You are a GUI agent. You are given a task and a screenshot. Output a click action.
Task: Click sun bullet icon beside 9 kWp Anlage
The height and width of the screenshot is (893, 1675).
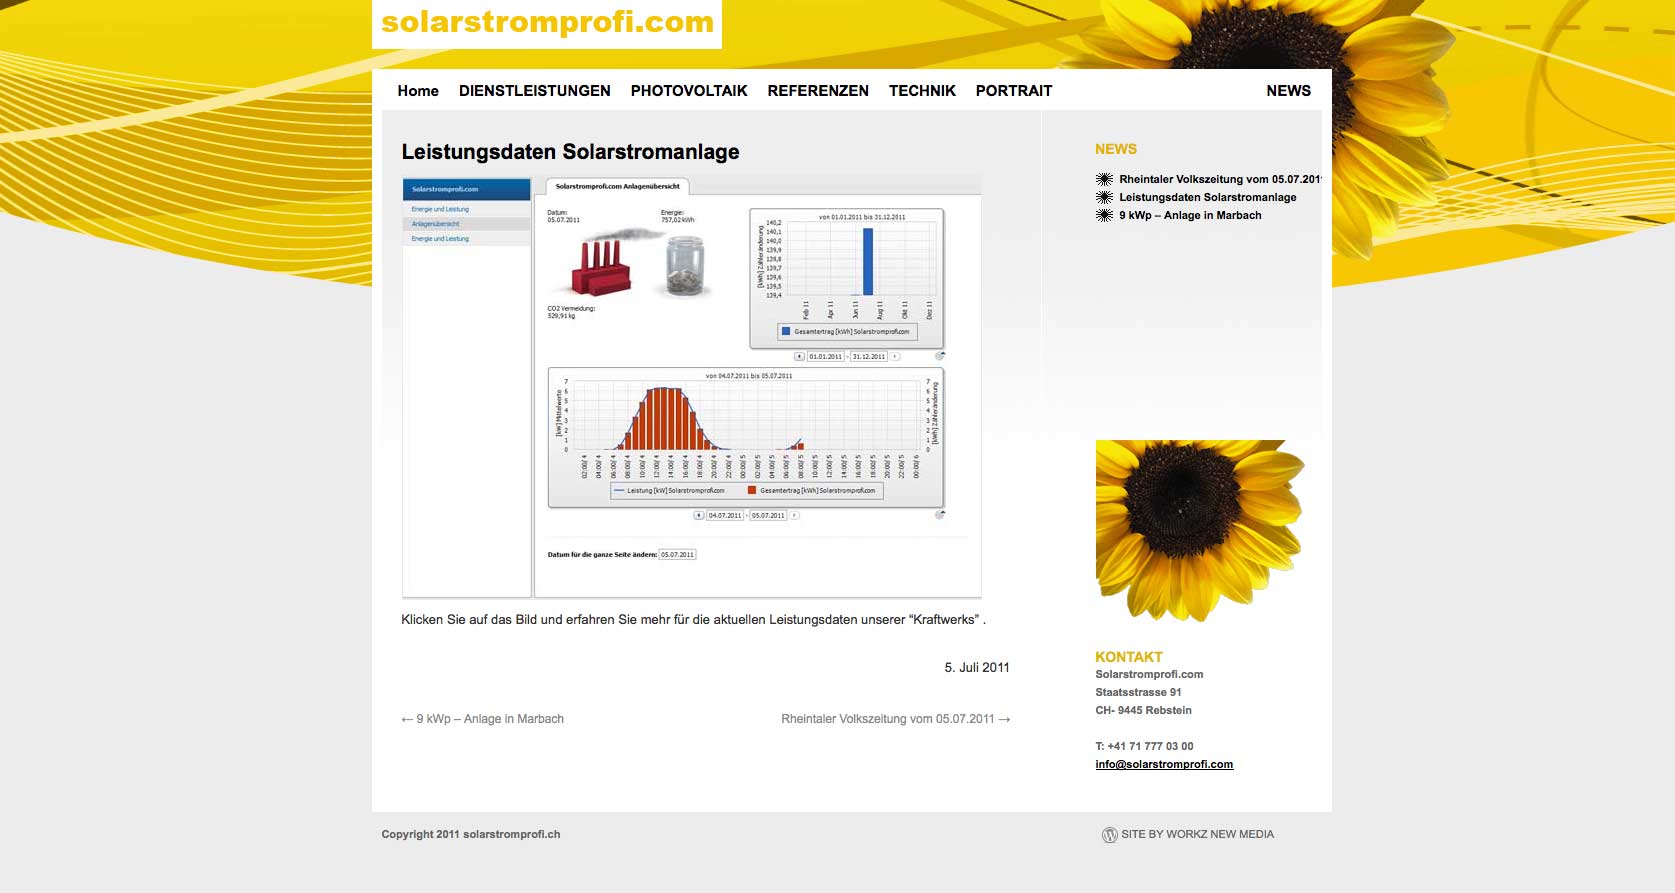(1104, 216)
